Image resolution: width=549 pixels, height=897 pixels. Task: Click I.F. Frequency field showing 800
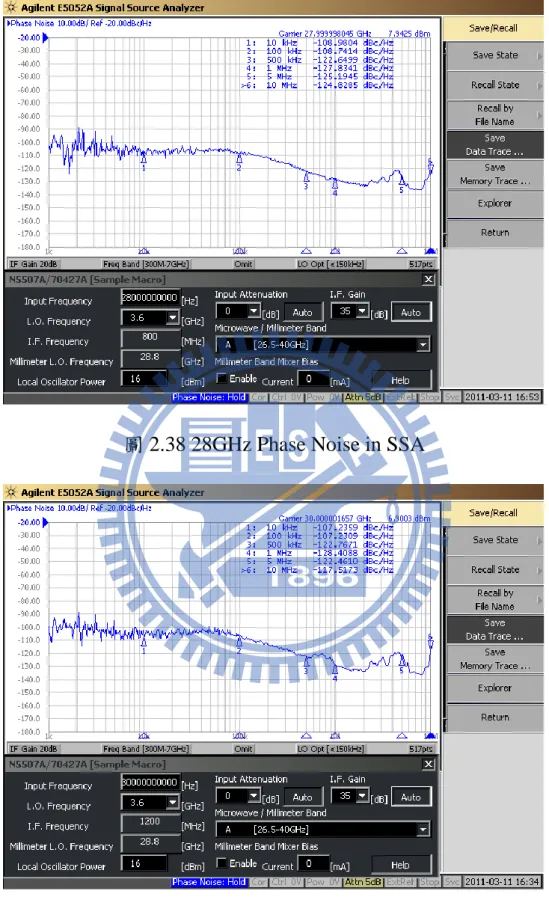(x=150, y=338)
